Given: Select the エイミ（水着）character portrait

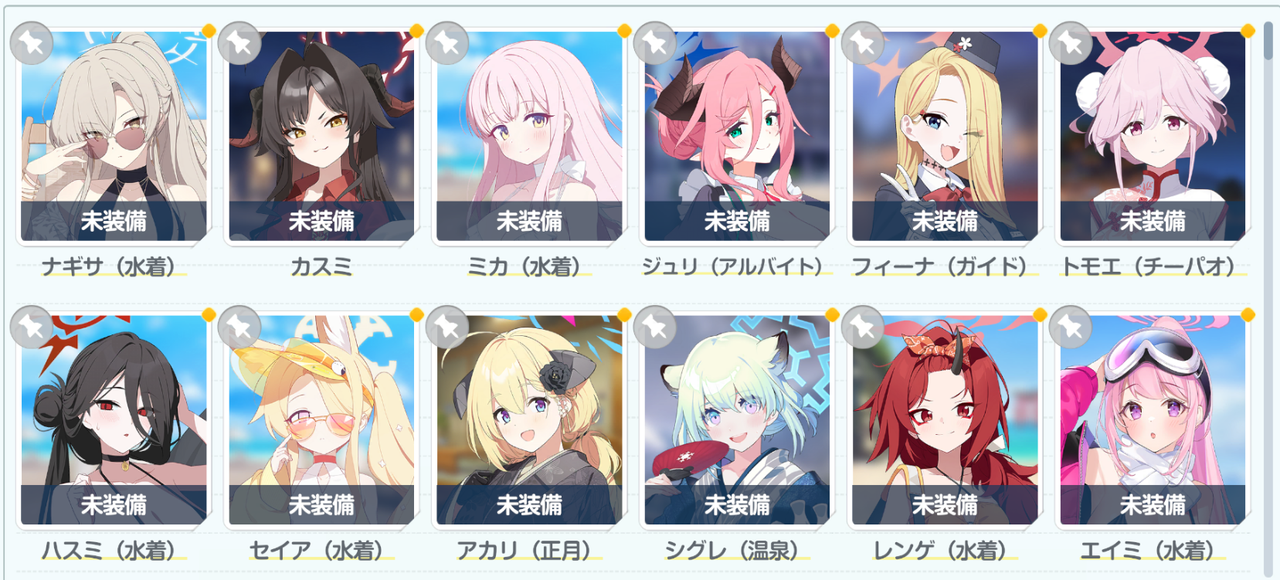Looking at the screenshot, I should point(1153,420).
